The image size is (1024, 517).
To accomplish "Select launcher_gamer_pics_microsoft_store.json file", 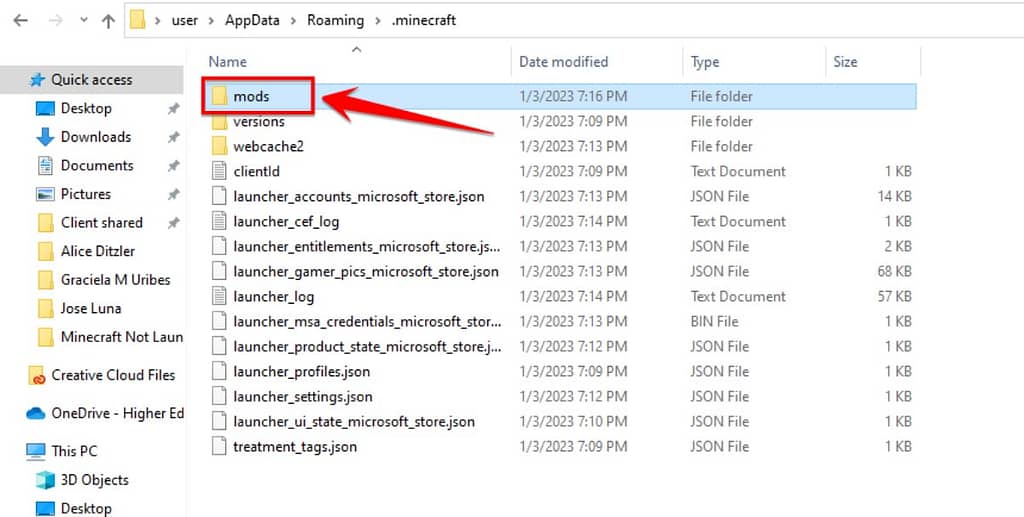I will tap(366, 272).
